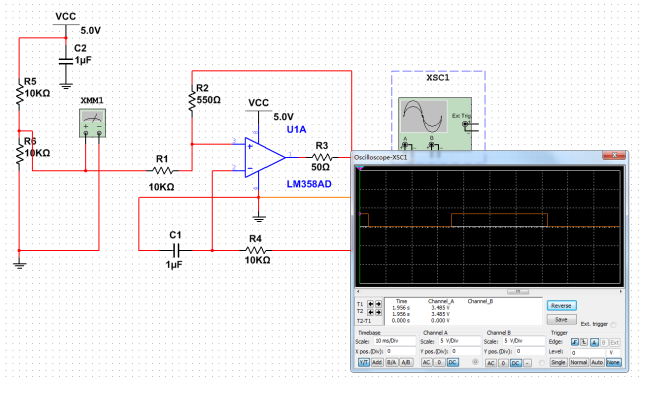This screenshot has width=656, height=394.
Task: Click Channel B minus invert button
Action: [528, 363]
